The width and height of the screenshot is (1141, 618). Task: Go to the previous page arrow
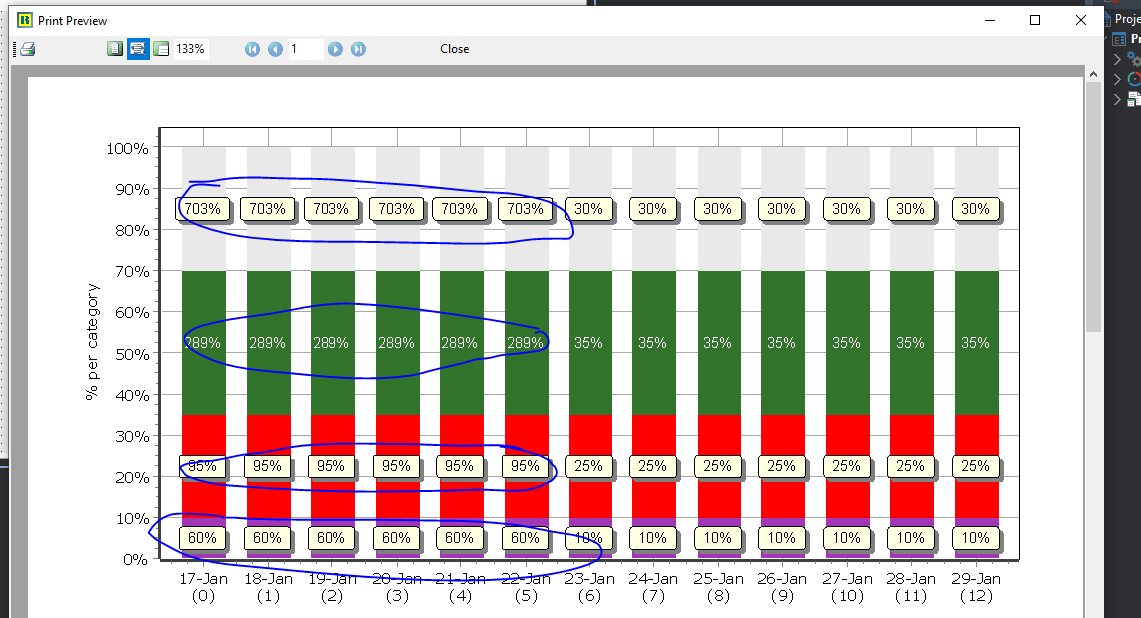[x=275, y=49]
